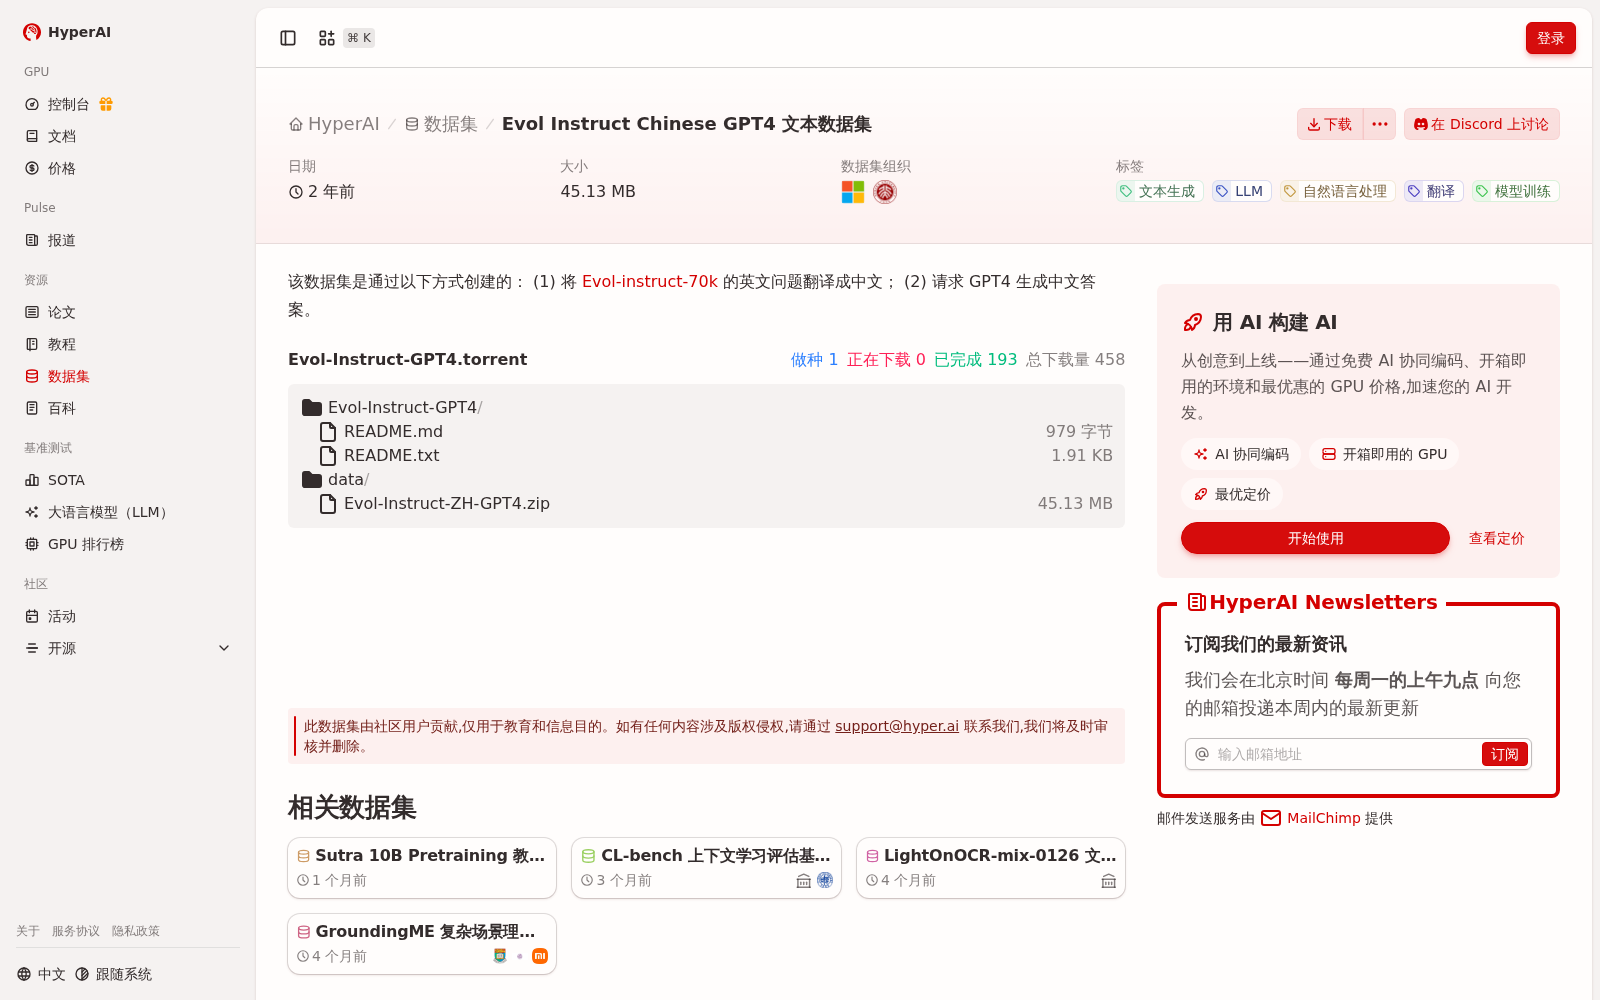Screen dimensions: 1600x1000
Task: Click the 总下载量 458 stat
Action: point(1075,360)
